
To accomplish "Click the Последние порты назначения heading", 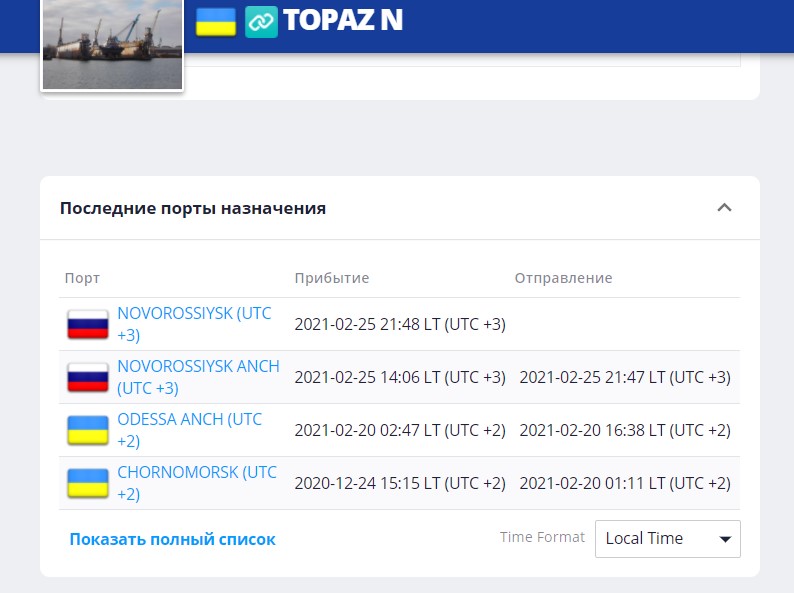I will [192, 208].
